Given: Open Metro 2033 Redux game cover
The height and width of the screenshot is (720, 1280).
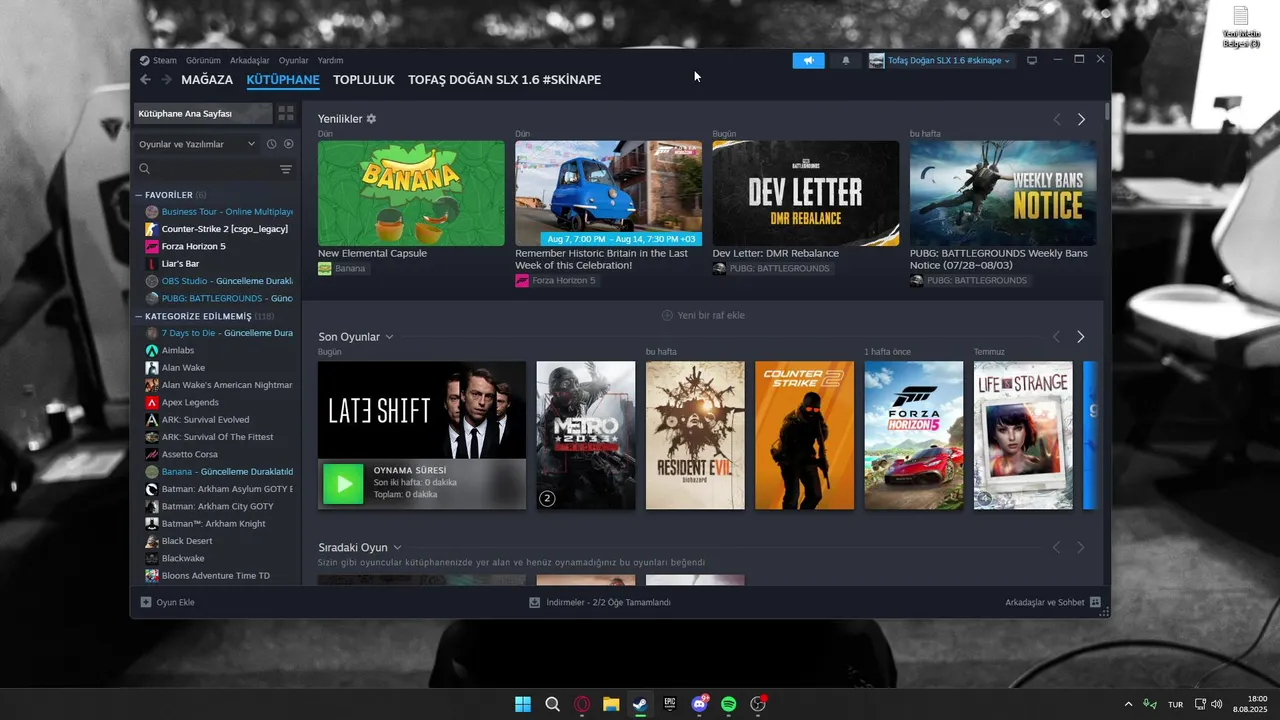Looking at the screenshot, I should (x=586, y=435).
